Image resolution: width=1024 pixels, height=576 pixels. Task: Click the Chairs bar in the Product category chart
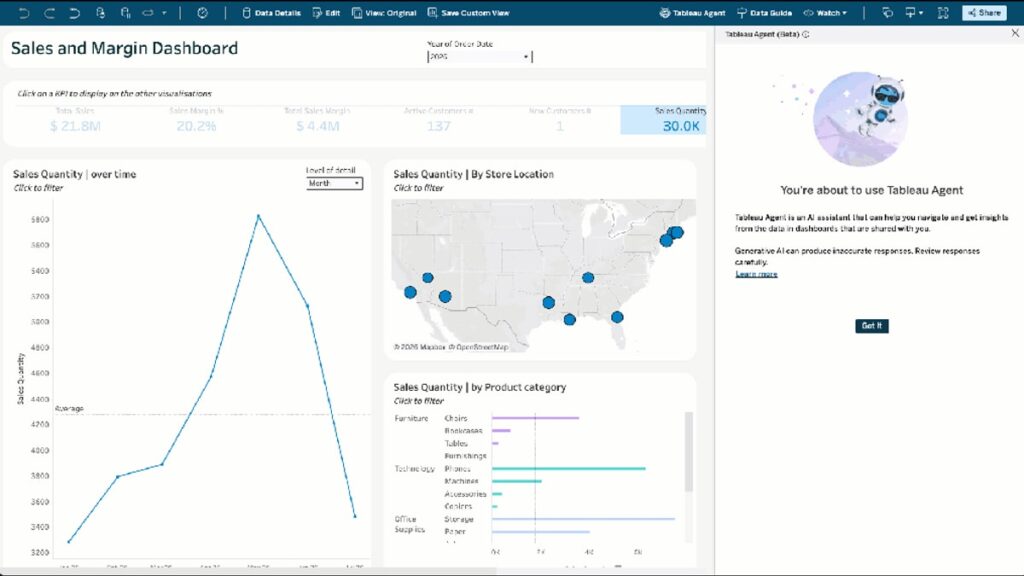[536, 418]
